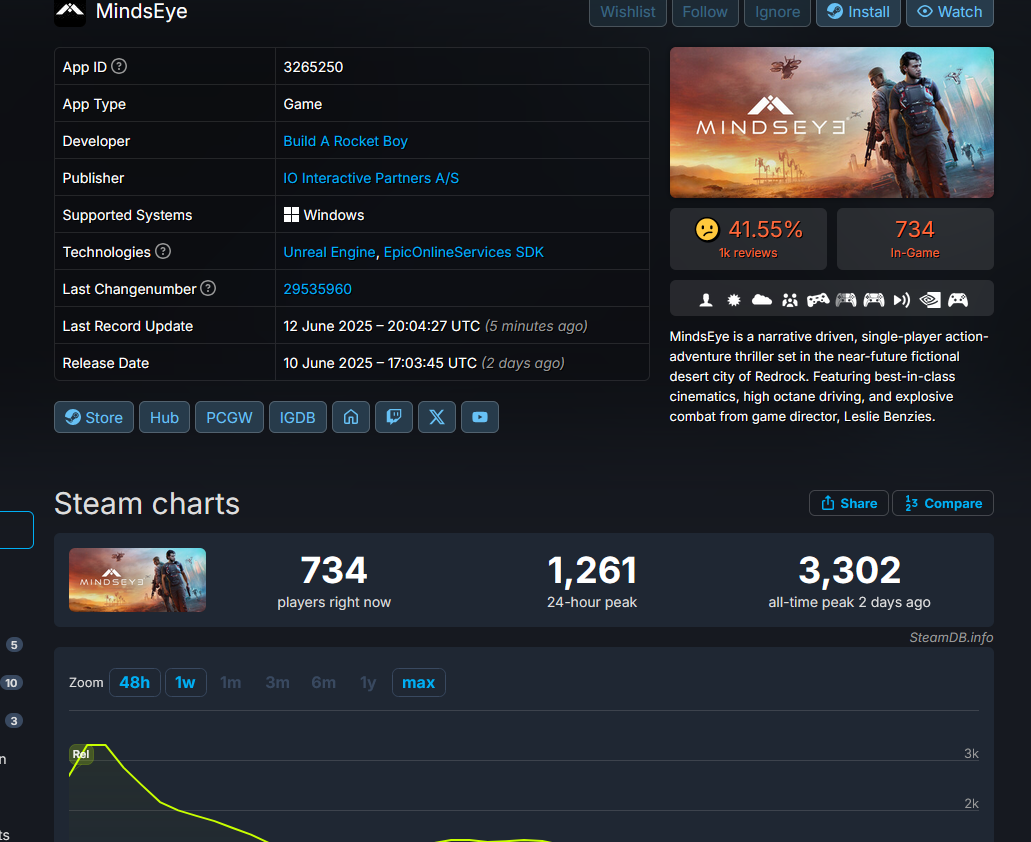This screenshot has height=842, width=1031.
Task: Open the EpicOnlineServices SDK link
Action: pos(464,252)
